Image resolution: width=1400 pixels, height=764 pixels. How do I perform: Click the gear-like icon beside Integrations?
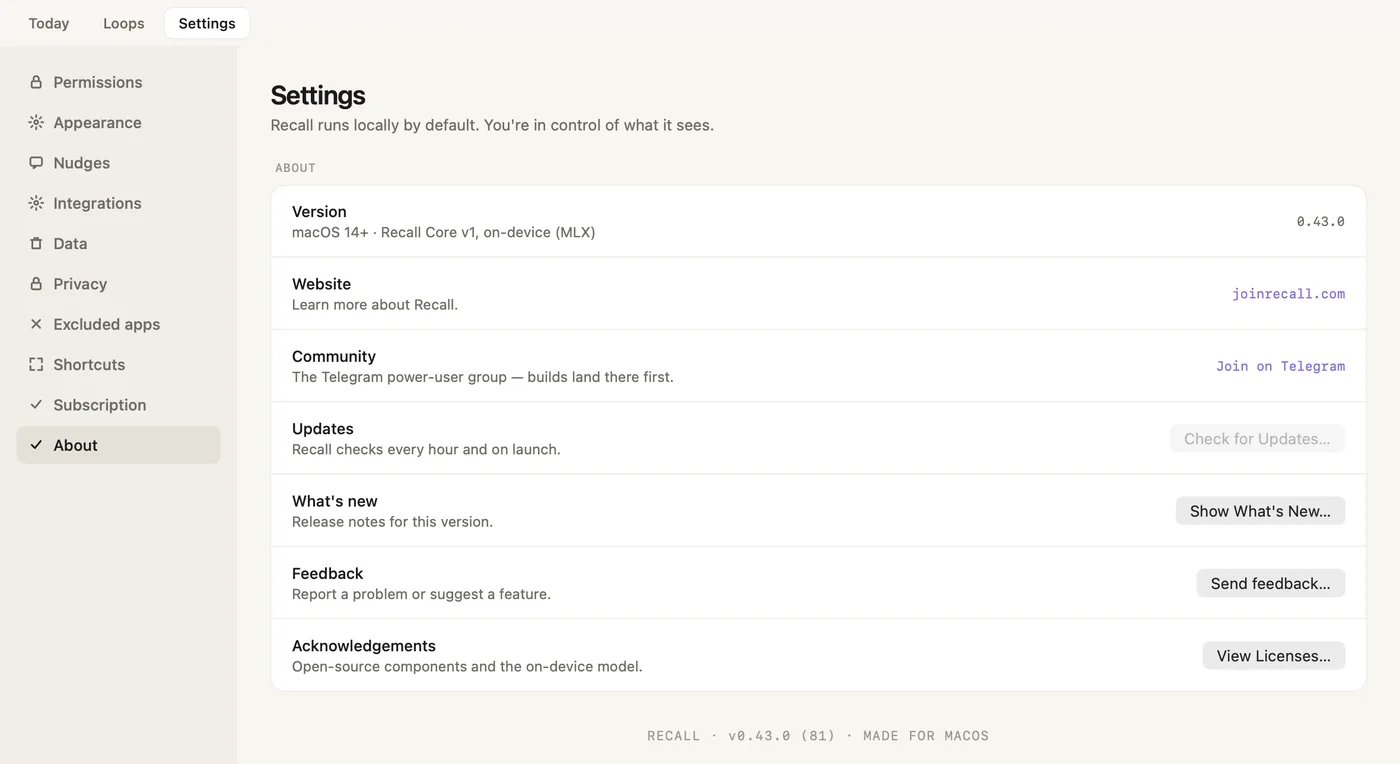coord(36,203)
